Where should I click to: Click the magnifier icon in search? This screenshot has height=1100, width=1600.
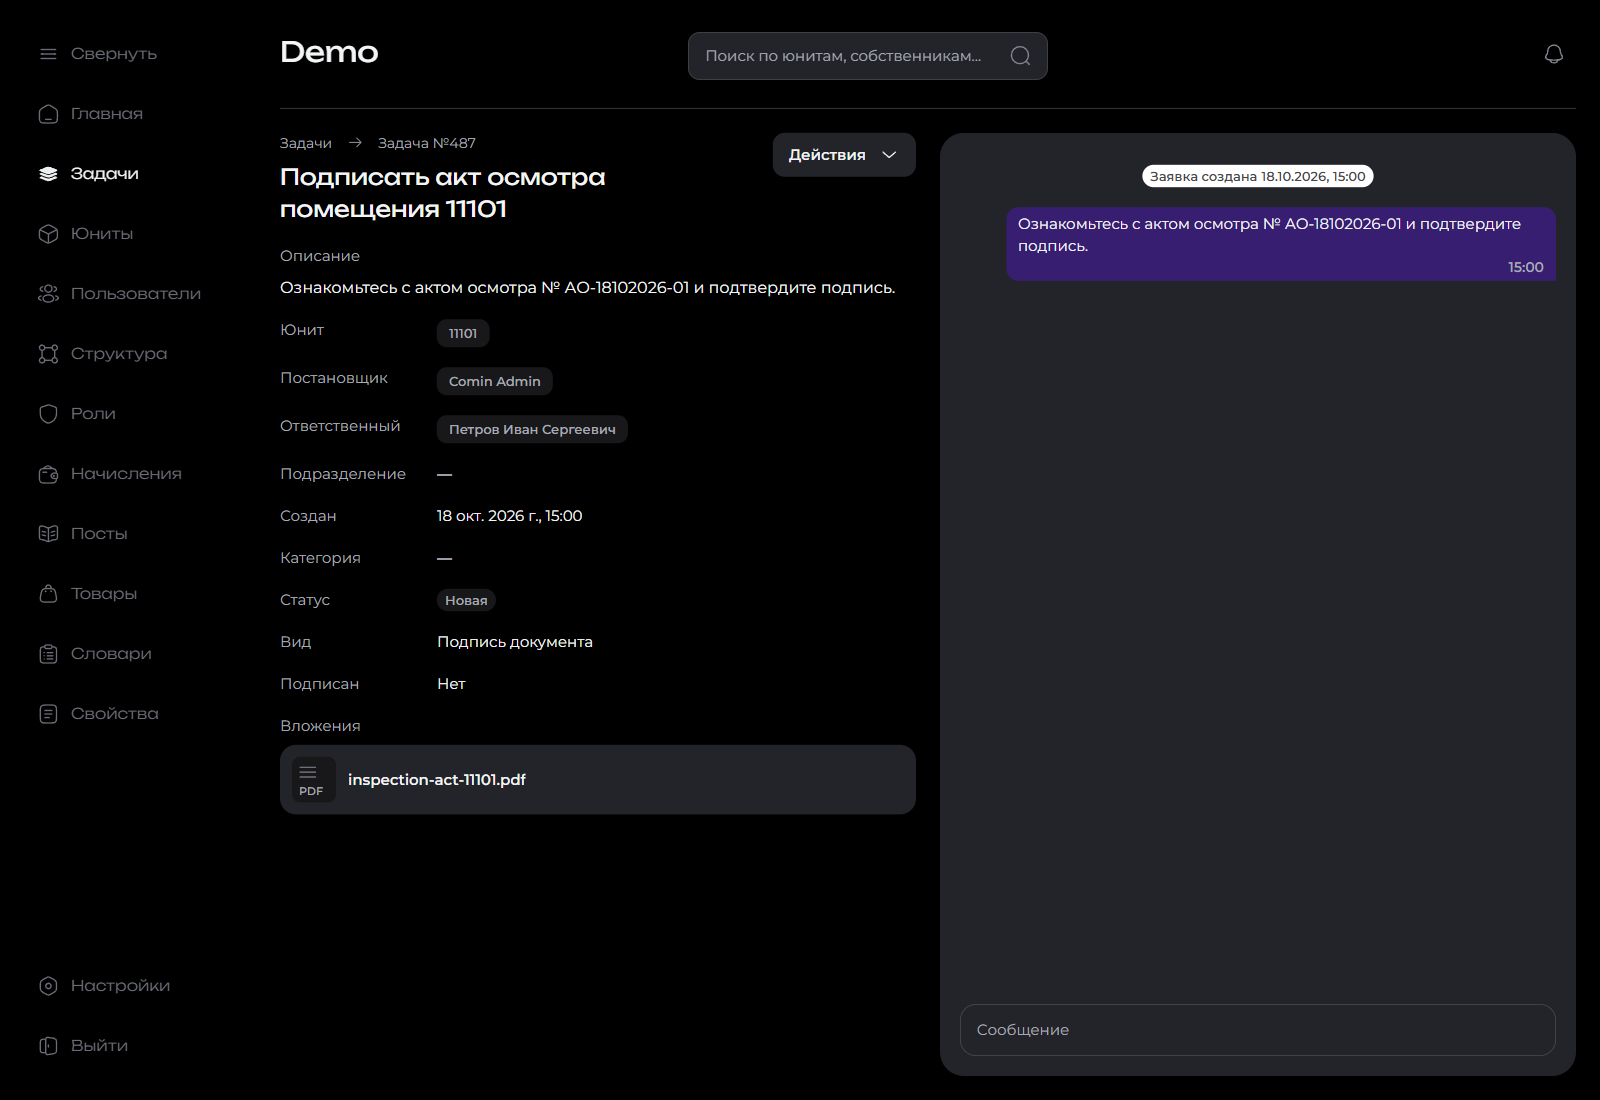coord(1020,56)
